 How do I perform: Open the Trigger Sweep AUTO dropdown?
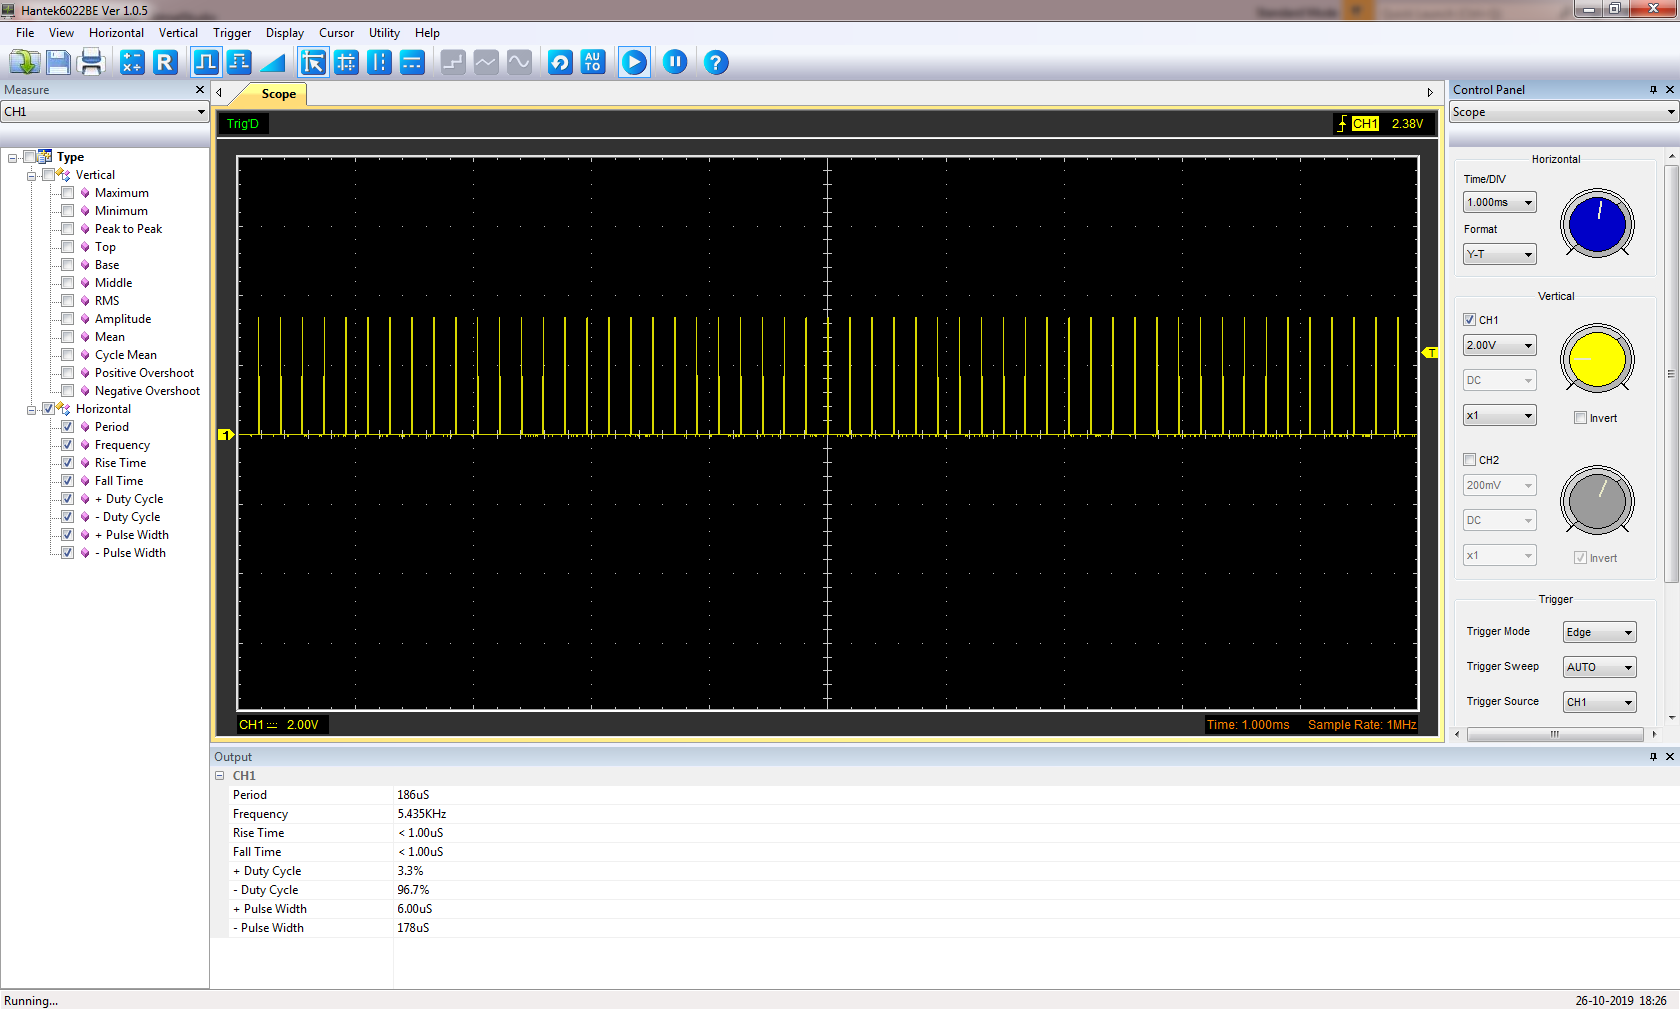pyautogui.click(x=1599, y=668)
